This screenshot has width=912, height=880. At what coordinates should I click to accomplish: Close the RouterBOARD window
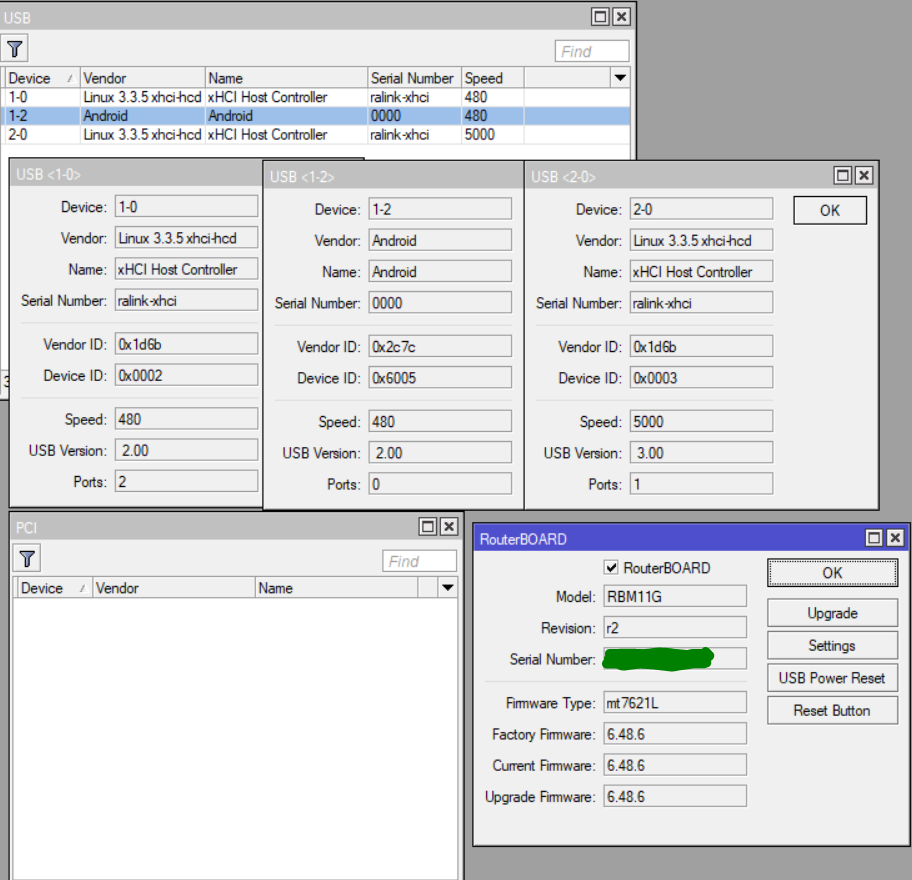click(896, 538)
